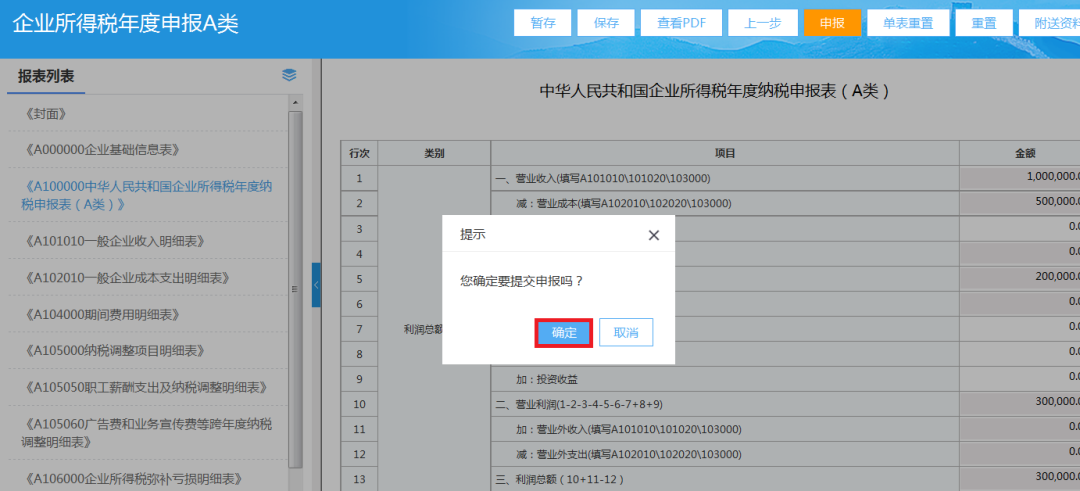
Task: Click the 营业外支出 amount field in row 12
Action: point(1021,454)
